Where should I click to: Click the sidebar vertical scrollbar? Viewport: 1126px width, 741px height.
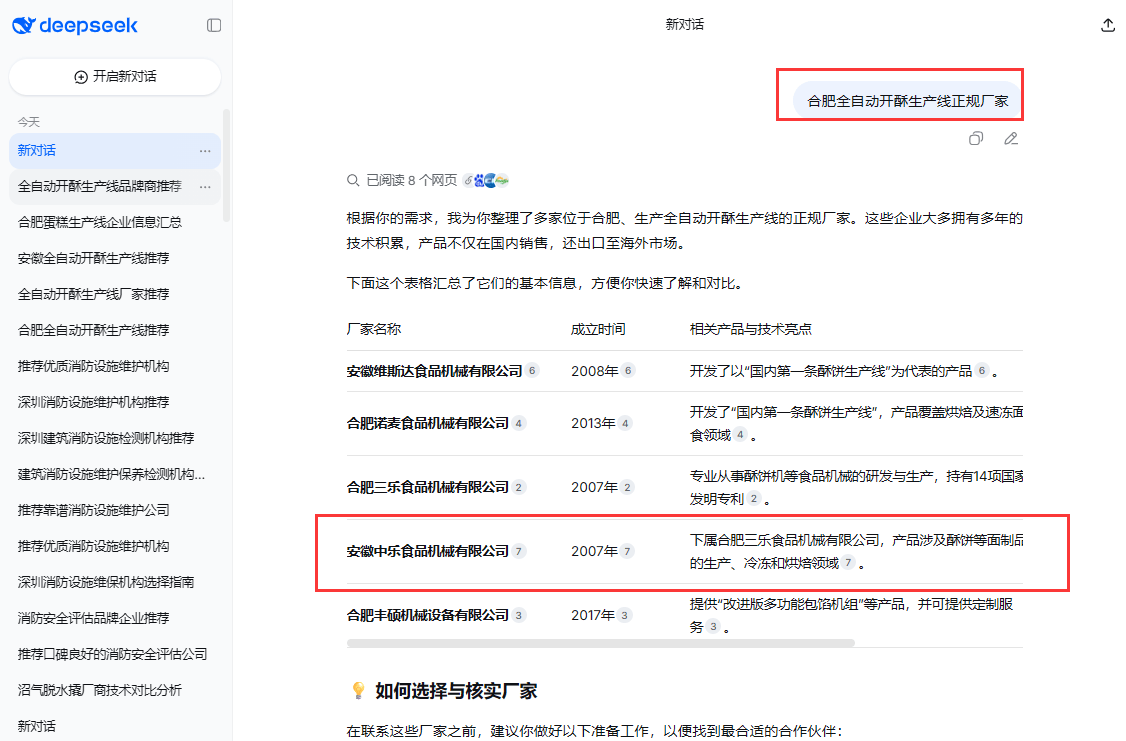[x=226, y=165]
